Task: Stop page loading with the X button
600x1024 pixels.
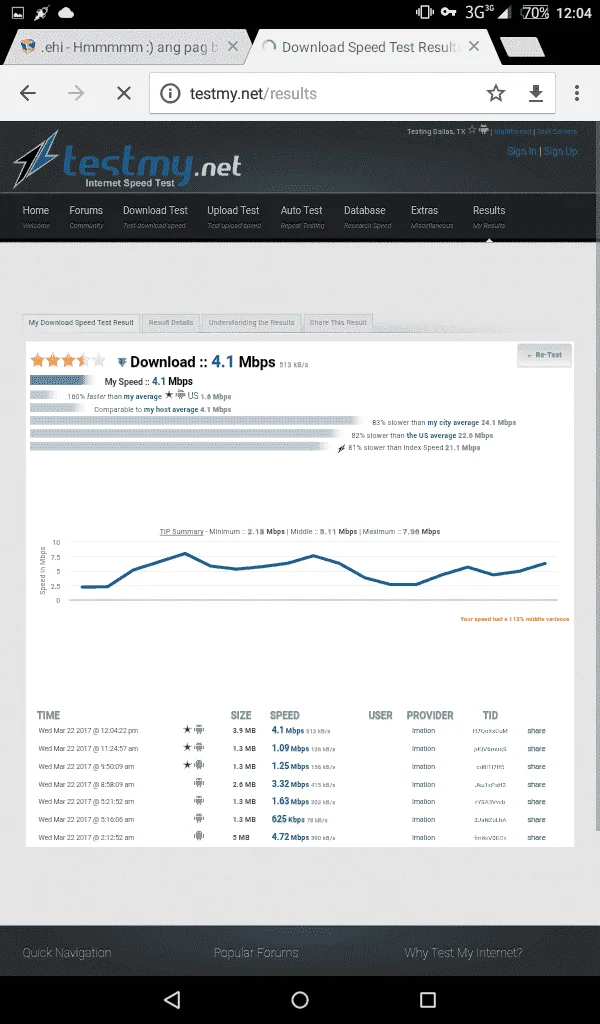Action: [x=123, y=93]
